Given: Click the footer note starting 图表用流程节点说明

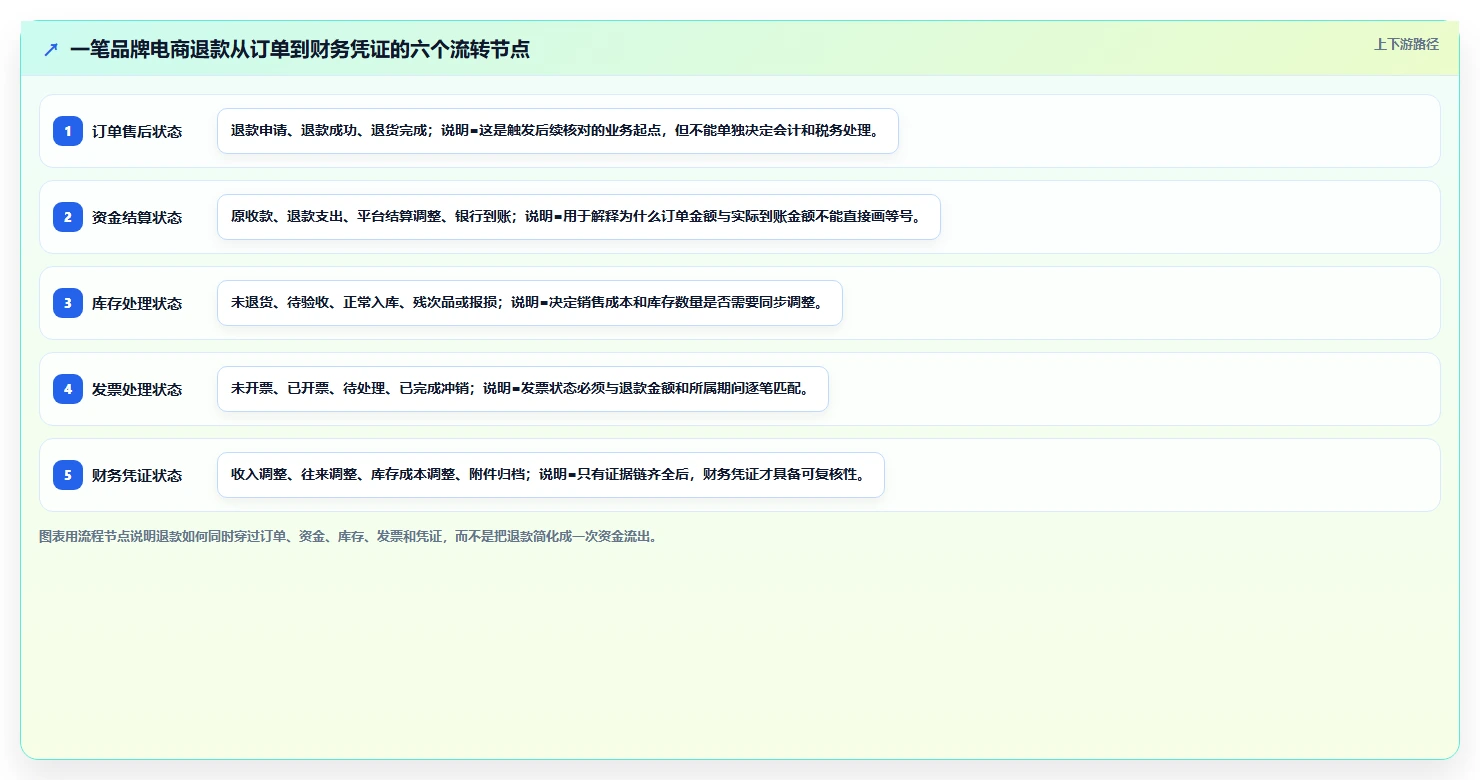Looking at the screenshot, I should click(348, 537).
